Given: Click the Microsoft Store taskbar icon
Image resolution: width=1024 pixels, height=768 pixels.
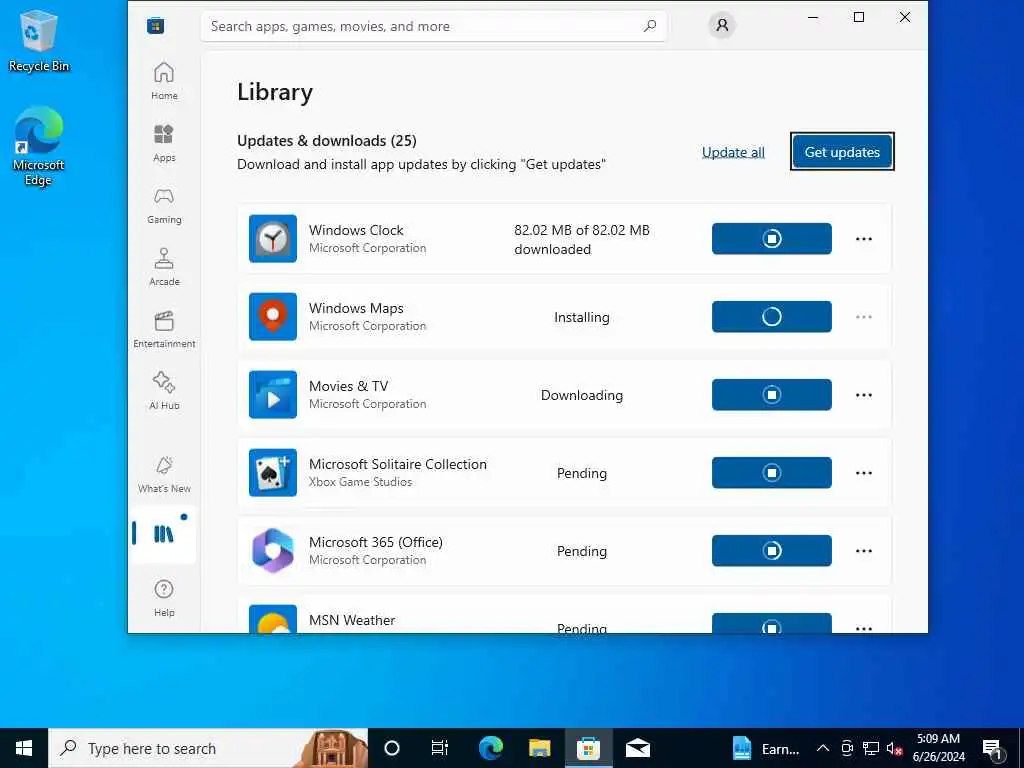Looking at the screenshot, I should click(588, 748).
